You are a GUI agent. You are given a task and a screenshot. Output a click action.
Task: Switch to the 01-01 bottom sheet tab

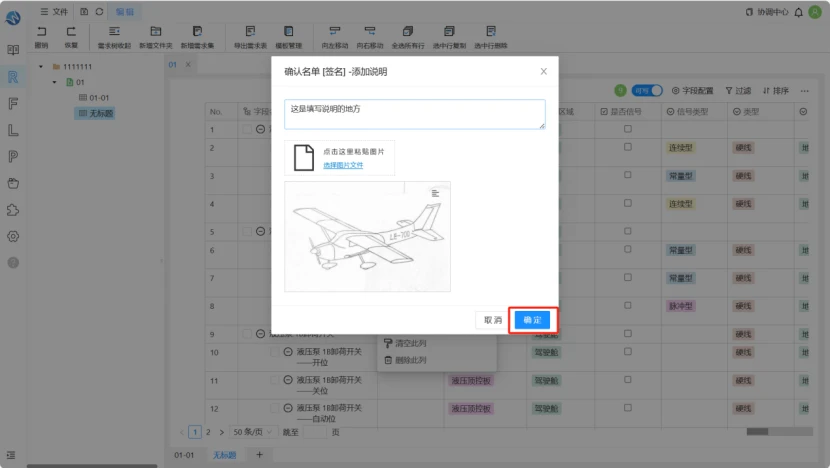pos(184,455)
